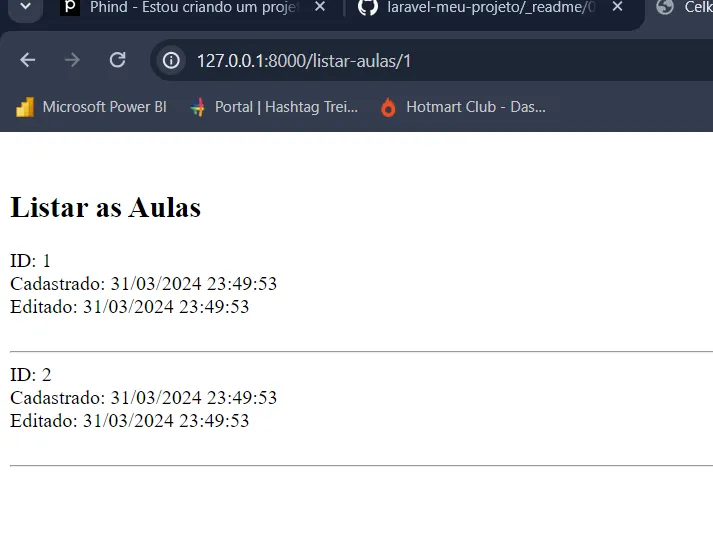
Task: Click the globe icon on the Celk tab
Action: 665,8
